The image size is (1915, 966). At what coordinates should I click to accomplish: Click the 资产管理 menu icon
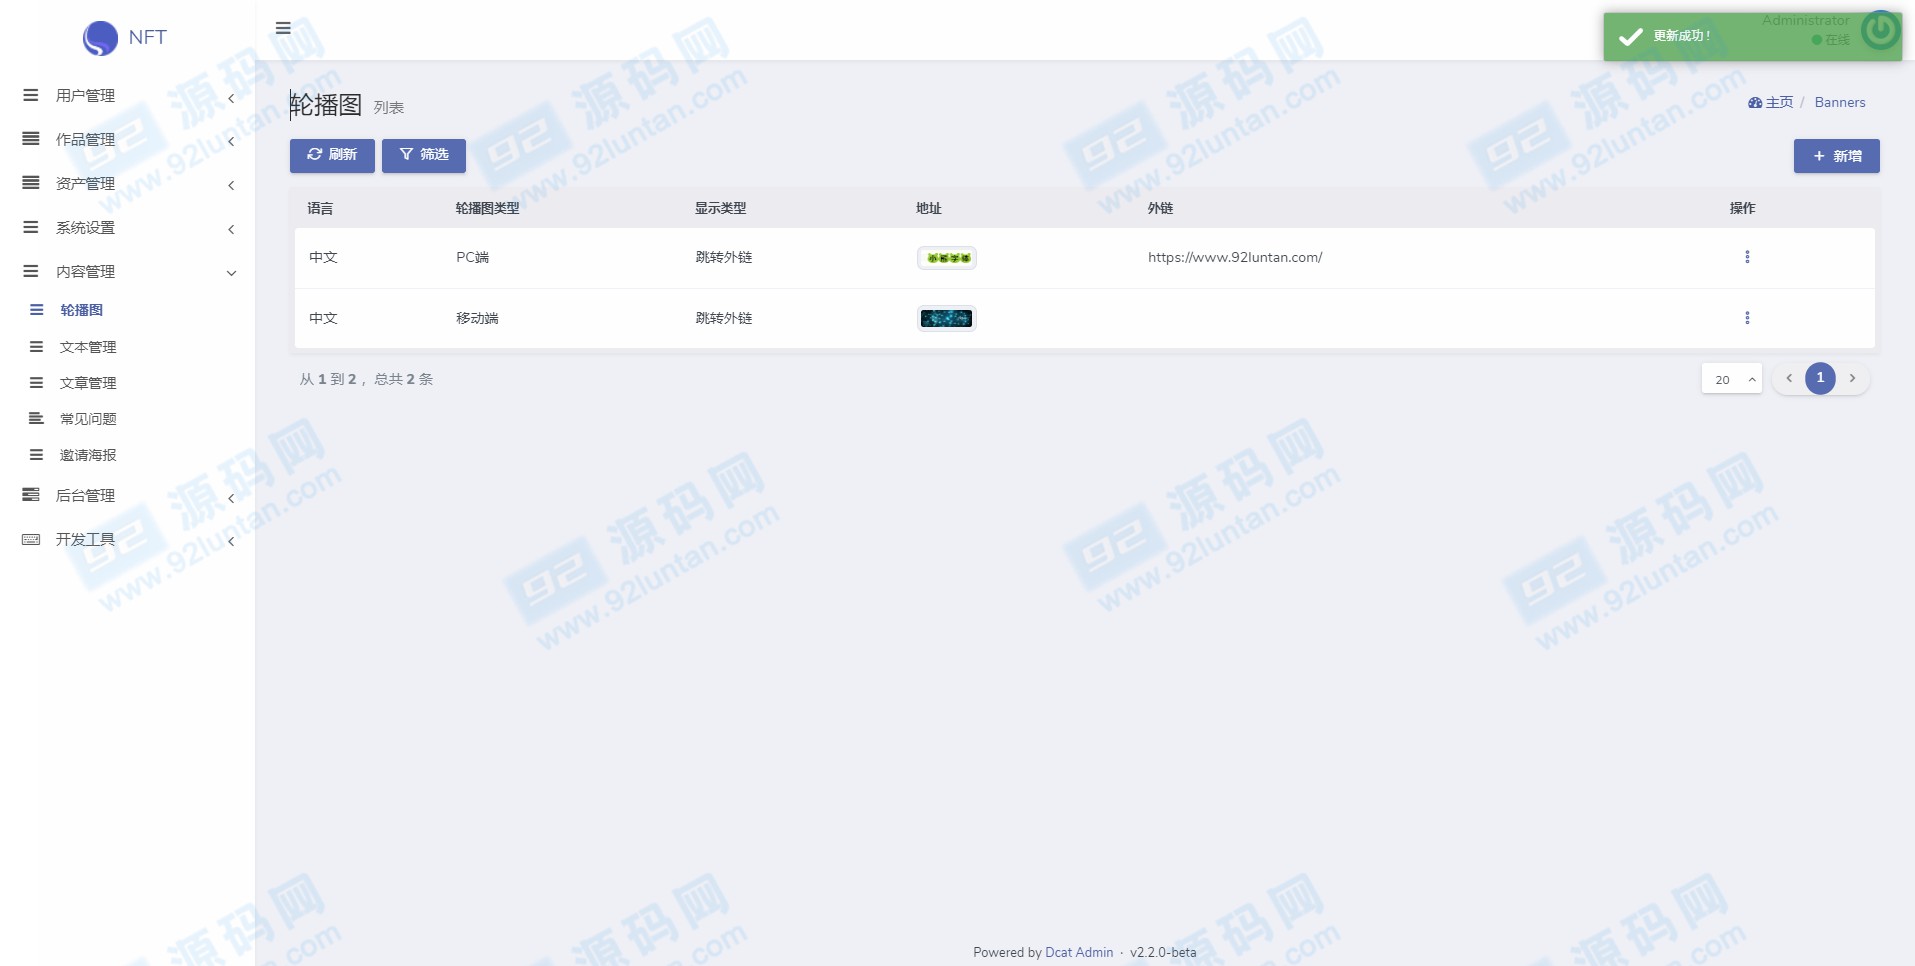point(31,183)
